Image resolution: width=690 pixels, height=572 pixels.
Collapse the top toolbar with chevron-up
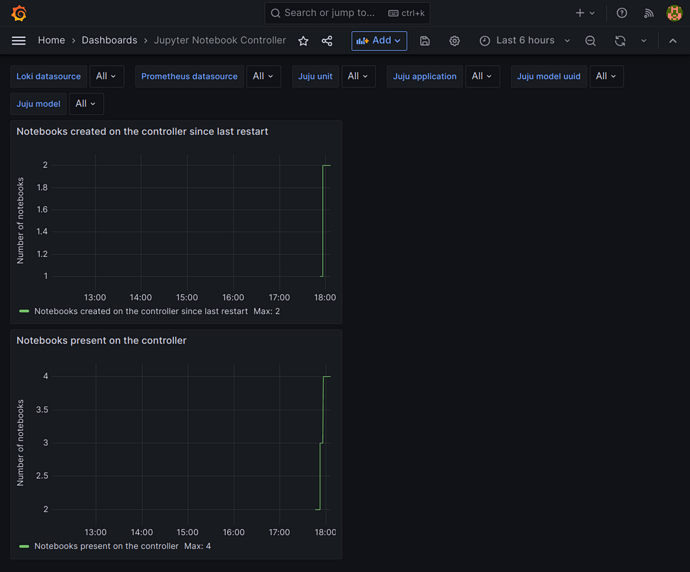673,41
